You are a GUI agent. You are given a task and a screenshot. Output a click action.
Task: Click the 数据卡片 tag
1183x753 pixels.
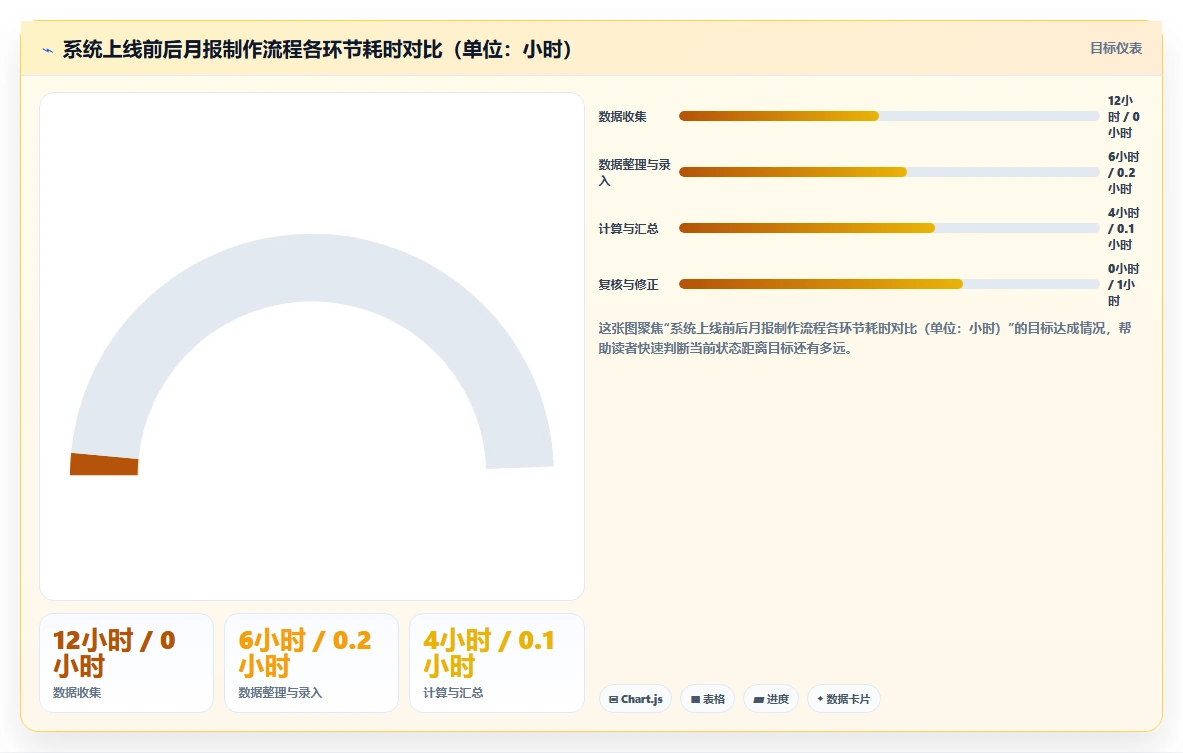point(843,699)
